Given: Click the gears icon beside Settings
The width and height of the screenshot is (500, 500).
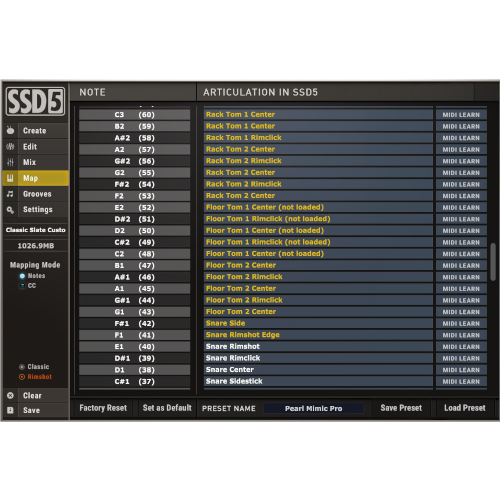Looking at the screenshot, I should click(11, 210).
